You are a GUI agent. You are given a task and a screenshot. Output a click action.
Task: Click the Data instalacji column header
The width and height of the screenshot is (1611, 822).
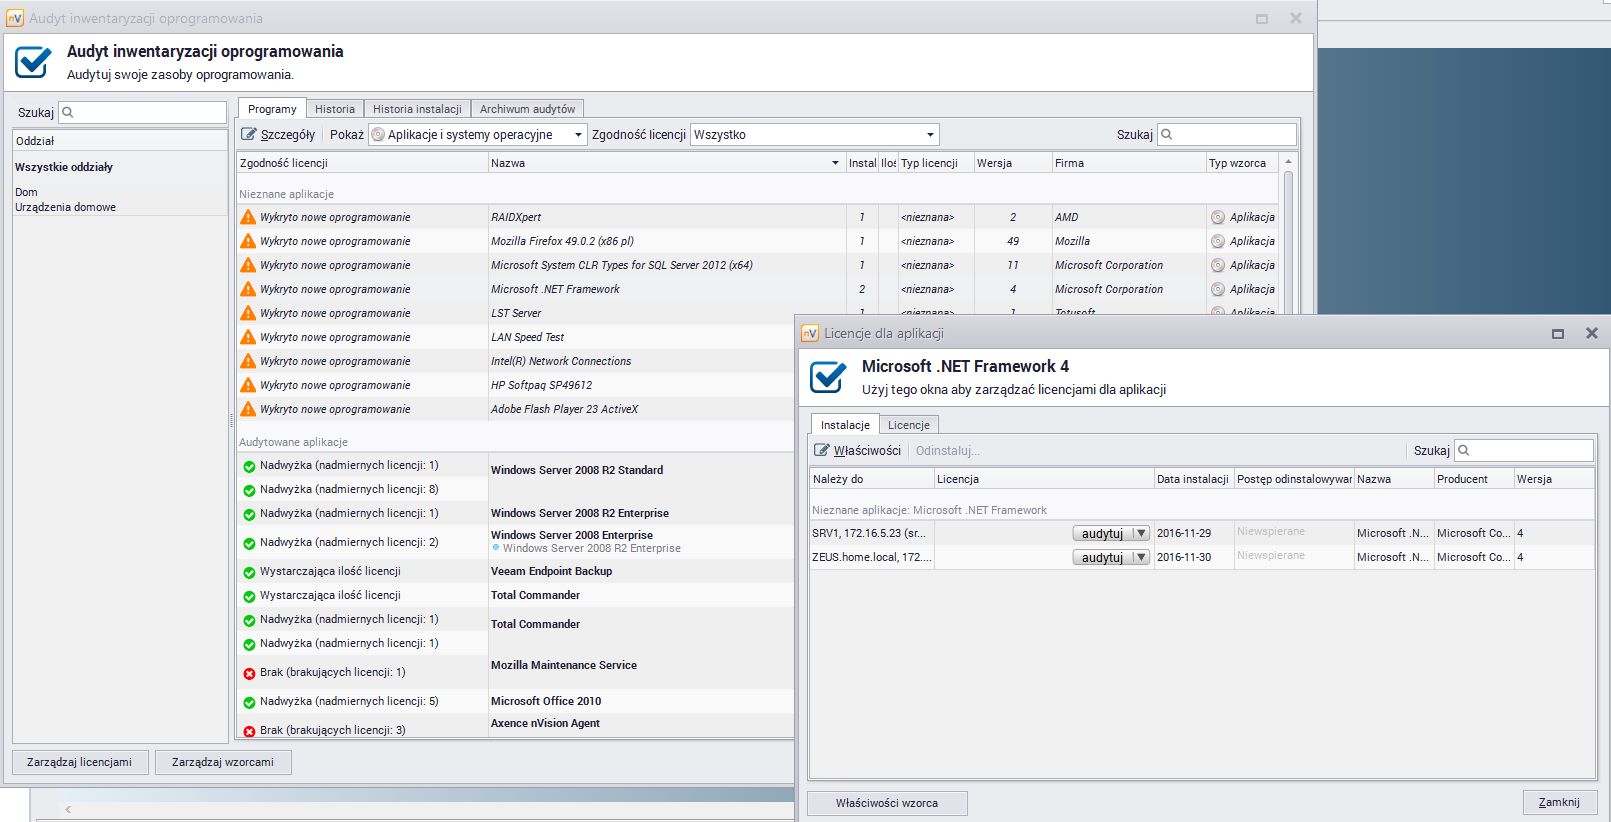tap(1194, 479)
